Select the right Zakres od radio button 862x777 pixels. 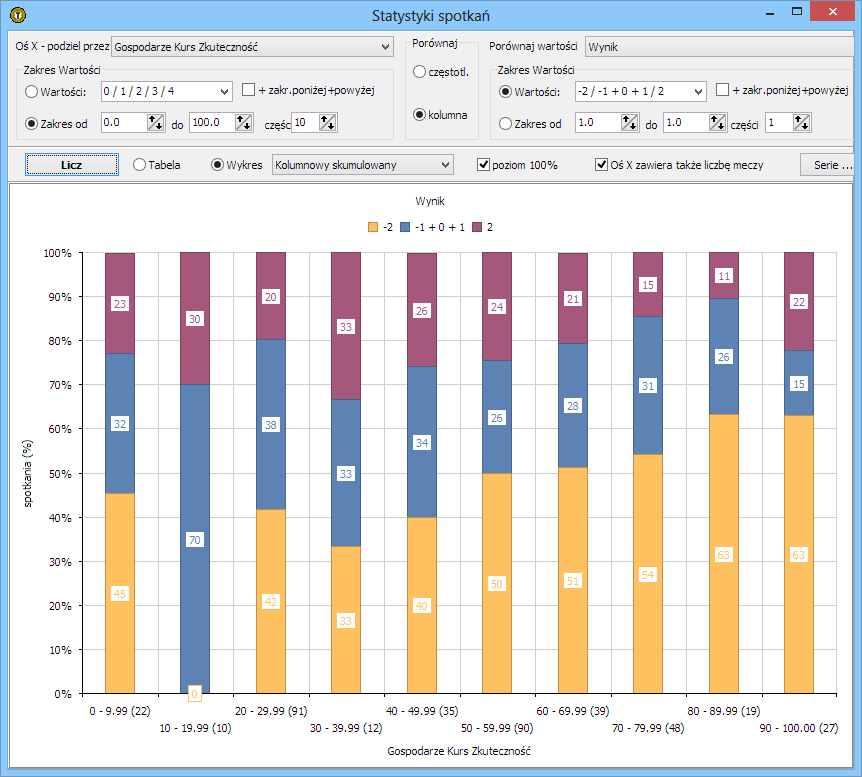pos(505,124)
